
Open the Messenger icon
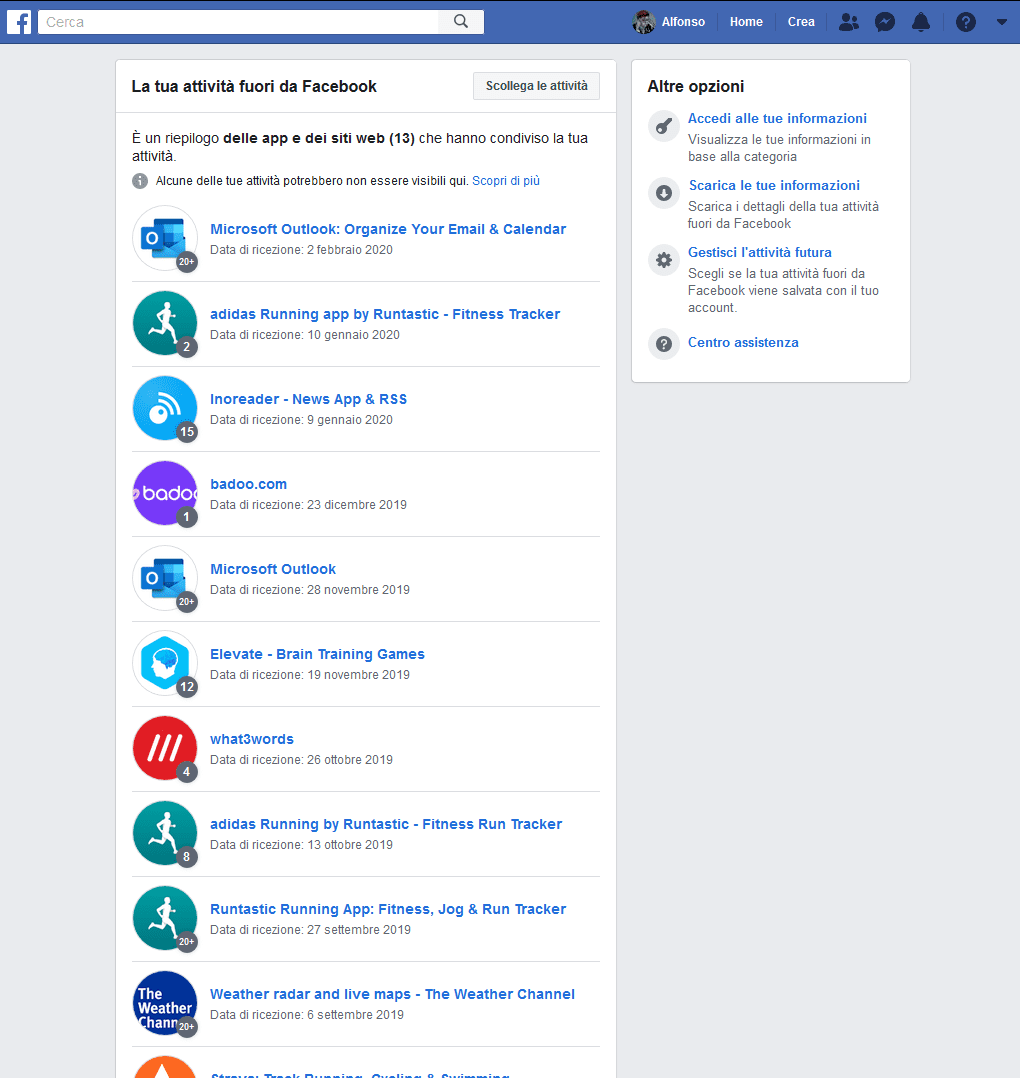click(884, 22)
